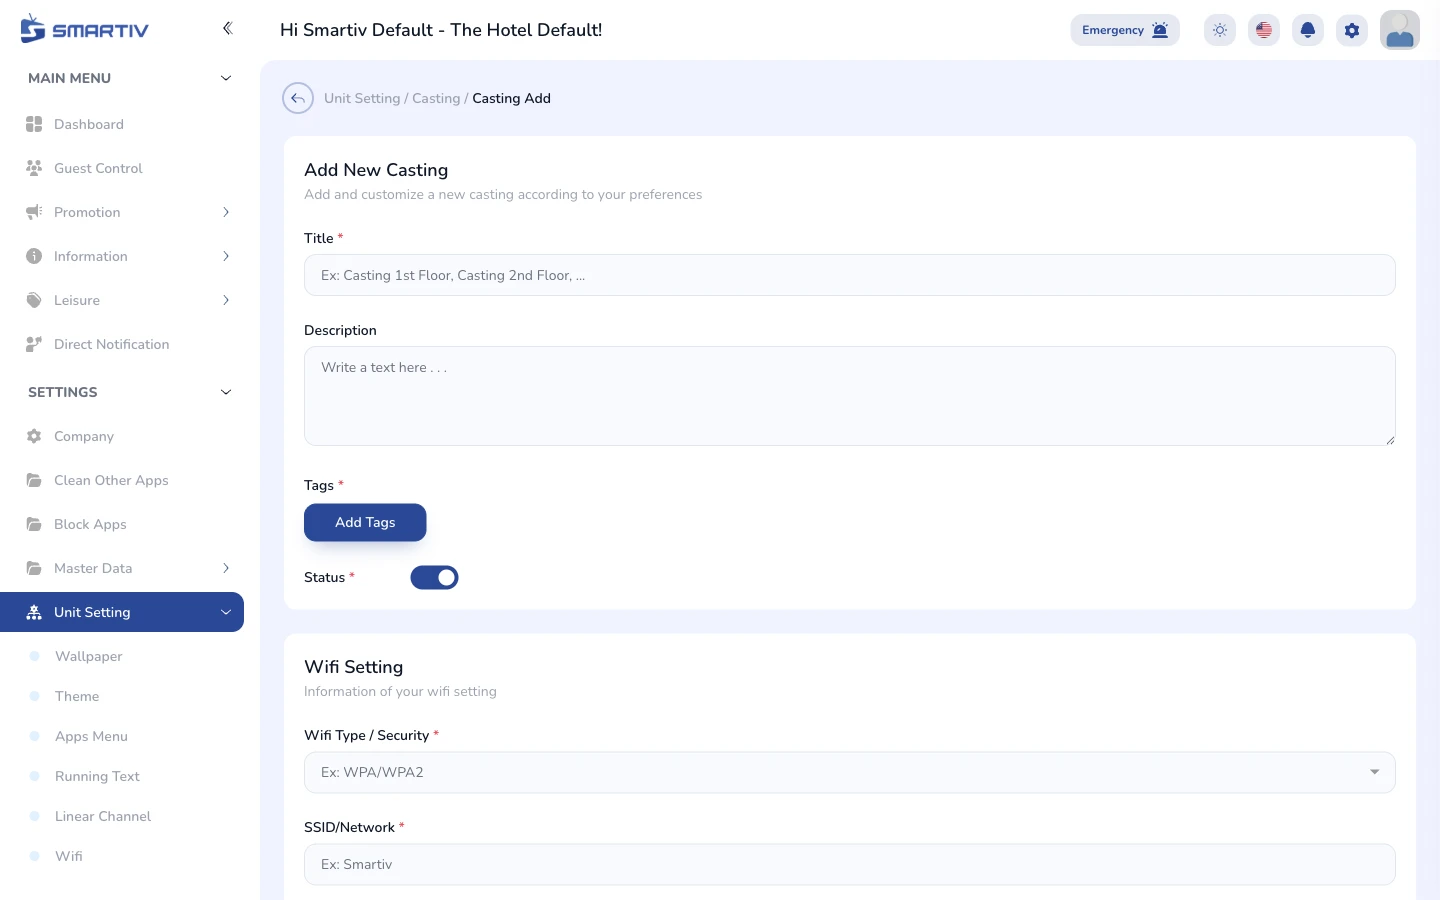This screenshot has width=1440, height=900.
Task: Open Theme in Unit Setting submenu
Action: click(77, 696)
